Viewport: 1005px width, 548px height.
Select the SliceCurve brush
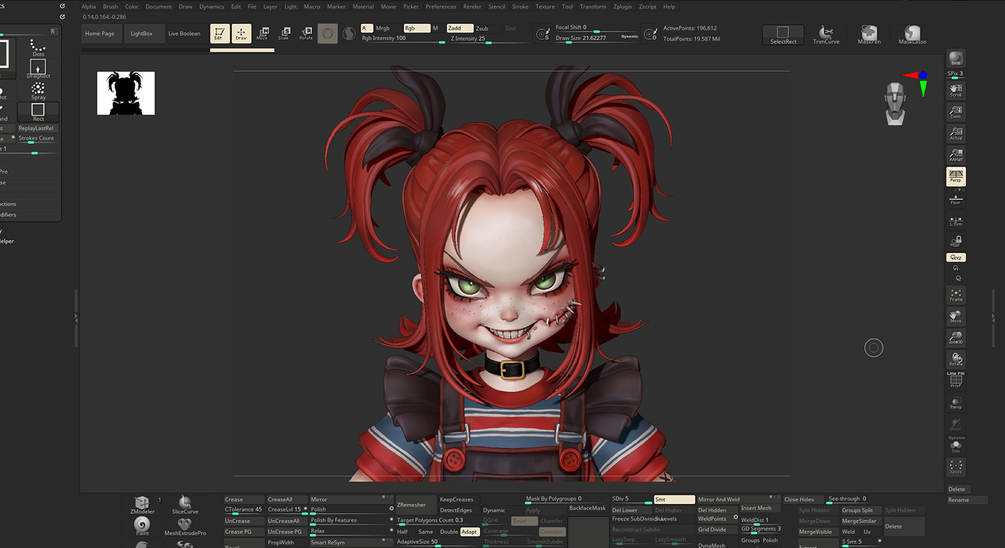(185, 505)
